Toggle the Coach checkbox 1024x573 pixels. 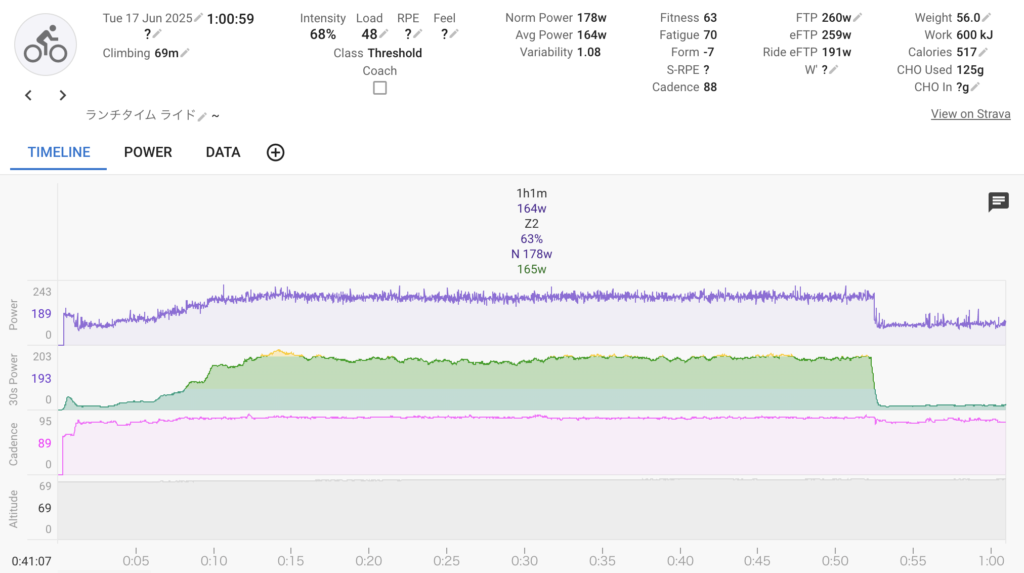[379, 88]
